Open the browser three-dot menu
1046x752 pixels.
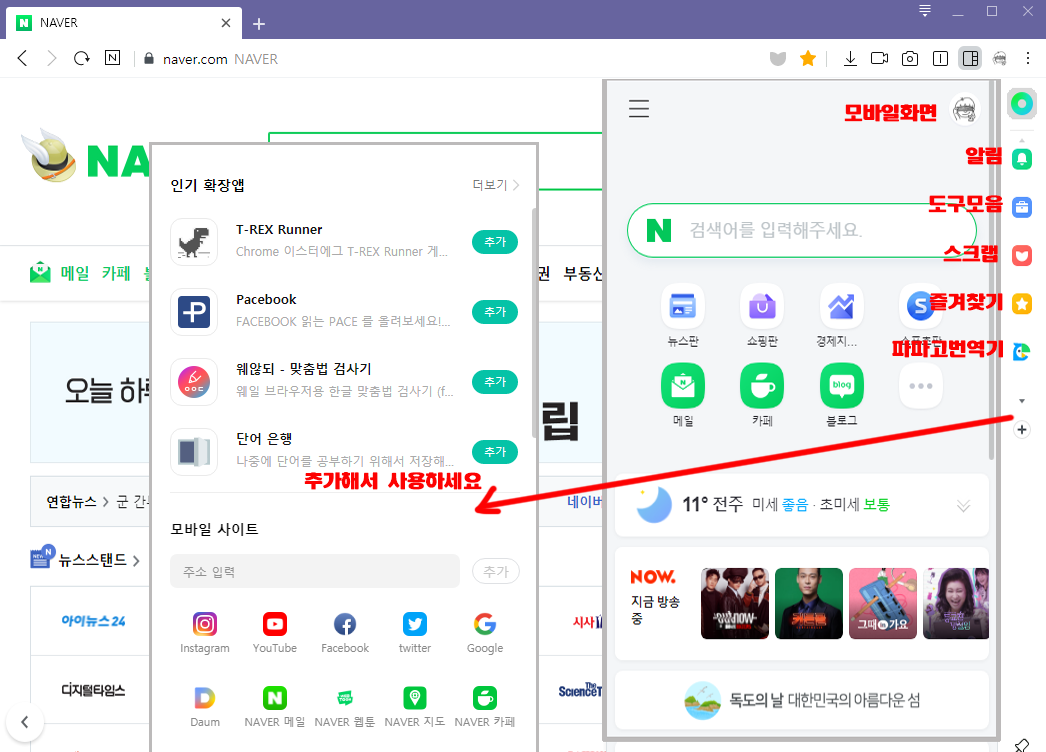click(x=1028, y=59)
